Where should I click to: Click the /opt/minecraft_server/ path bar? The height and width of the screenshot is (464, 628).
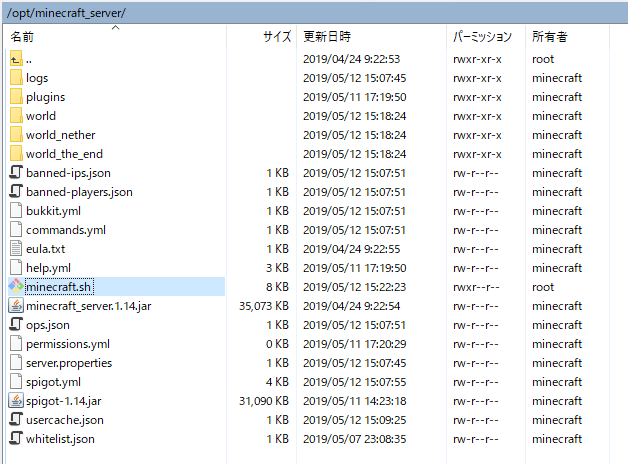pos(66,10)
